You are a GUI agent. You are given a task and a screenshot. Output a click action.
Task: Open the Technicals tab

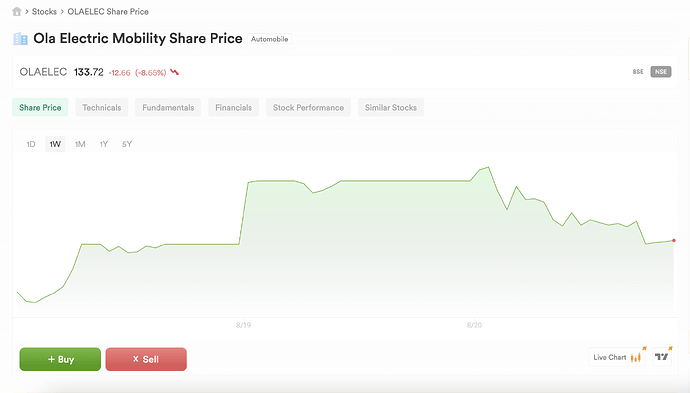coord(102,107)
